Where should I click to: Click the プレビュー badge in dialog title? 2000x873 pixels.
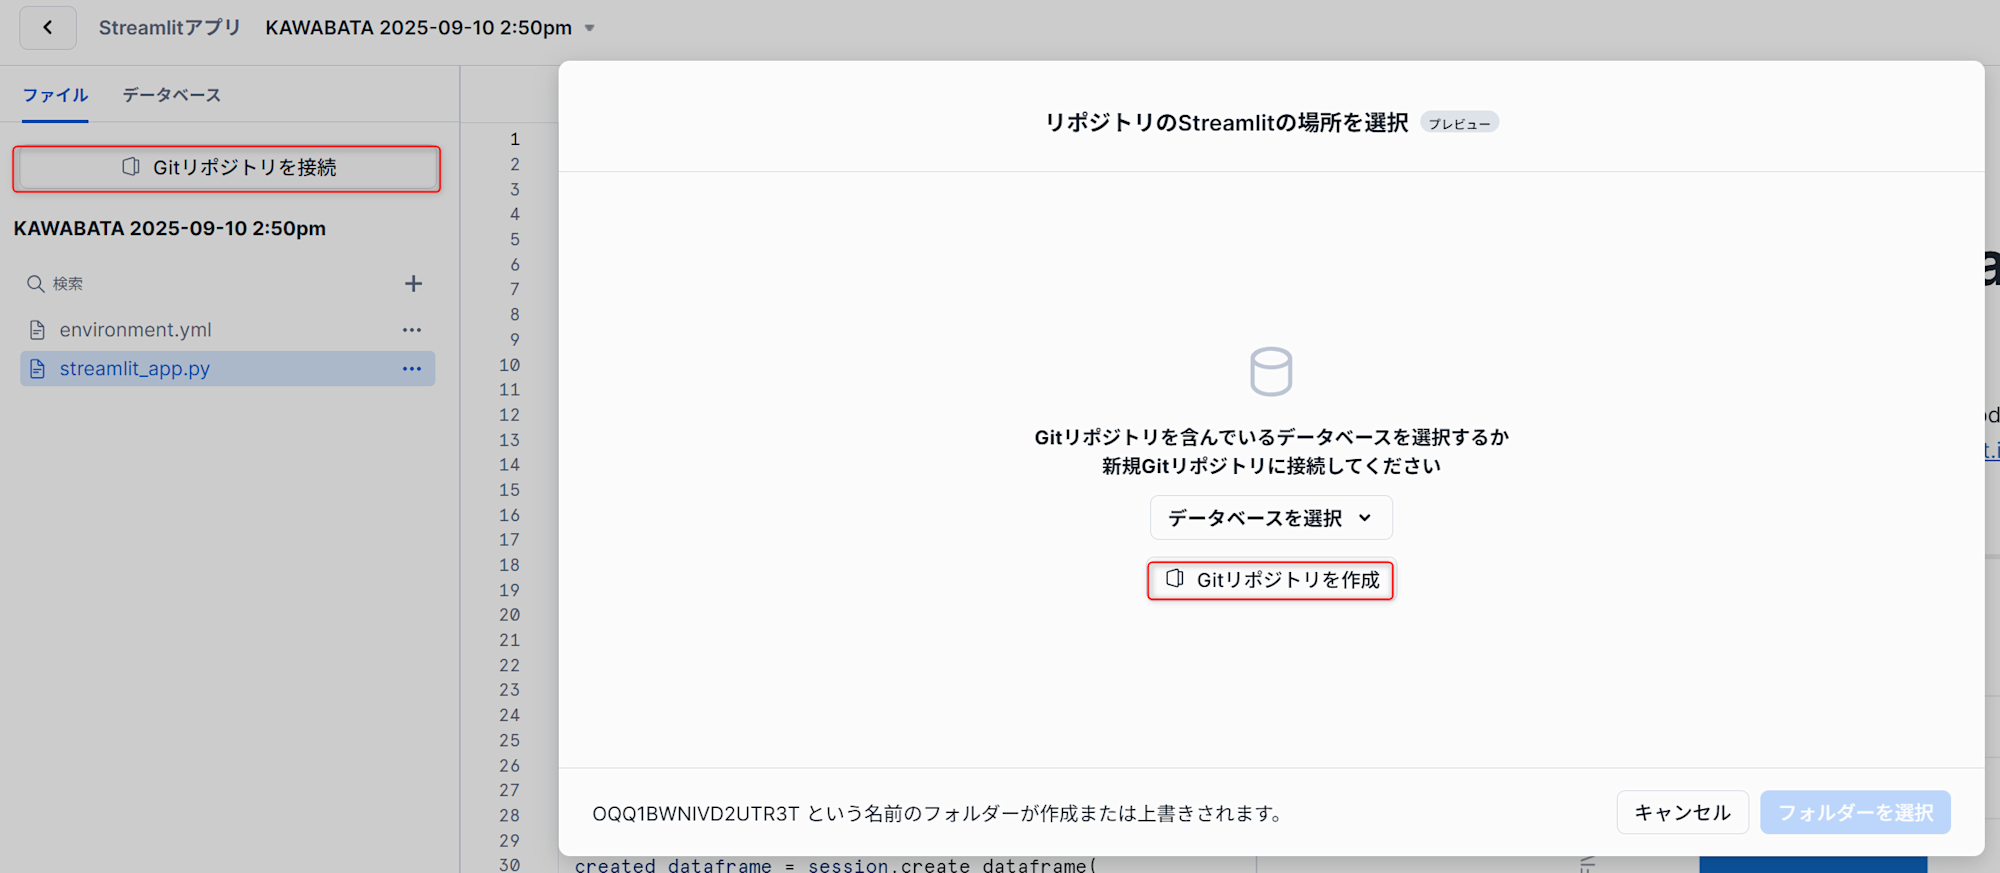[x=1459, y=123]
